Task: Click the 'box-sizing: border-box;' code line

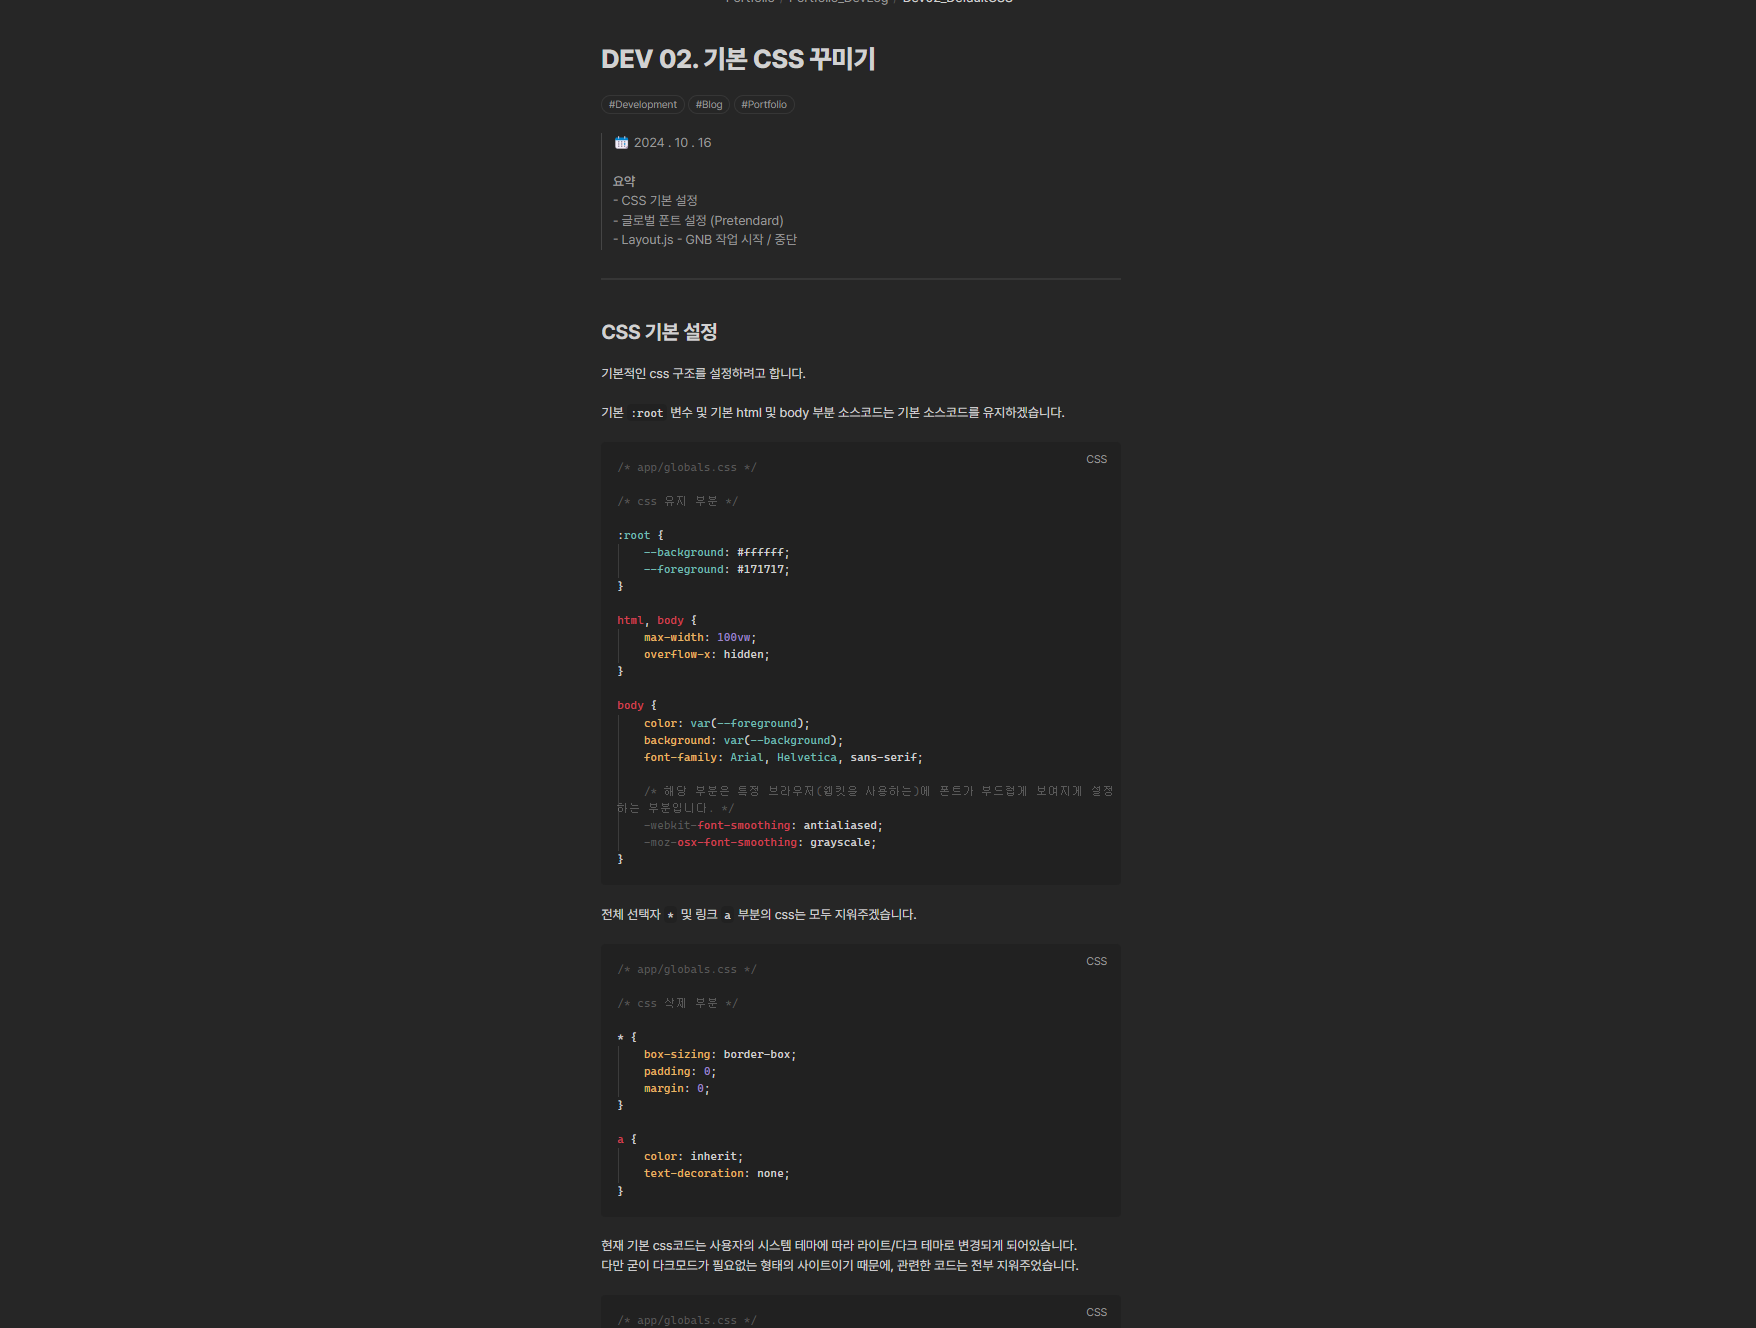Action: [720, 1055]
